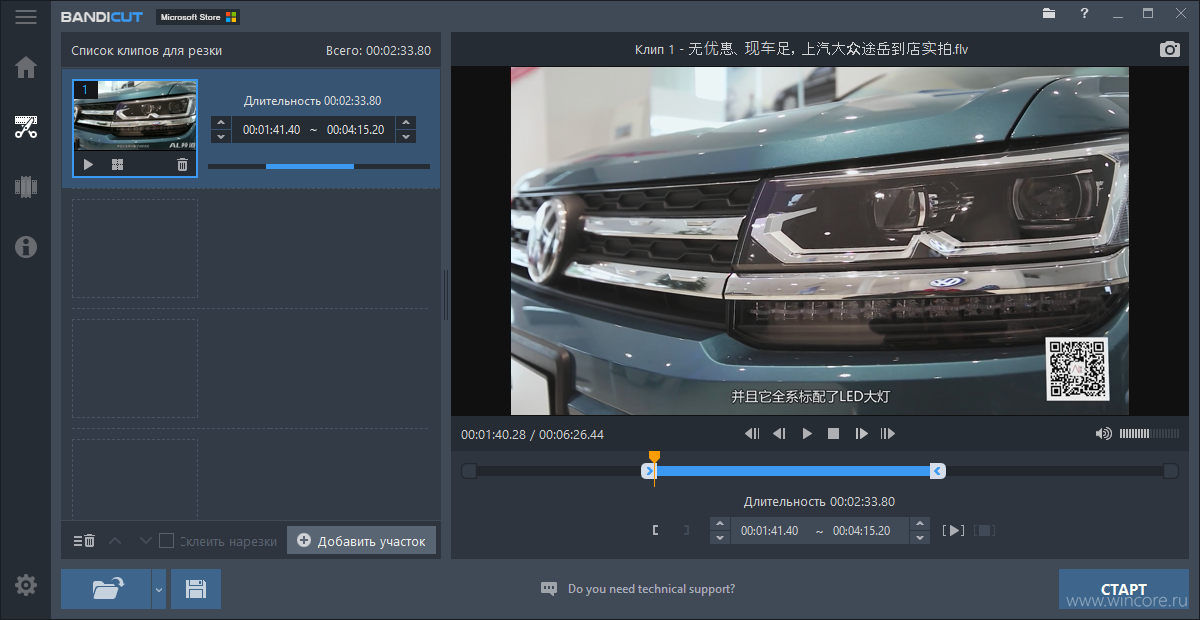Decrease clip 1 end time in clip list

405,137
